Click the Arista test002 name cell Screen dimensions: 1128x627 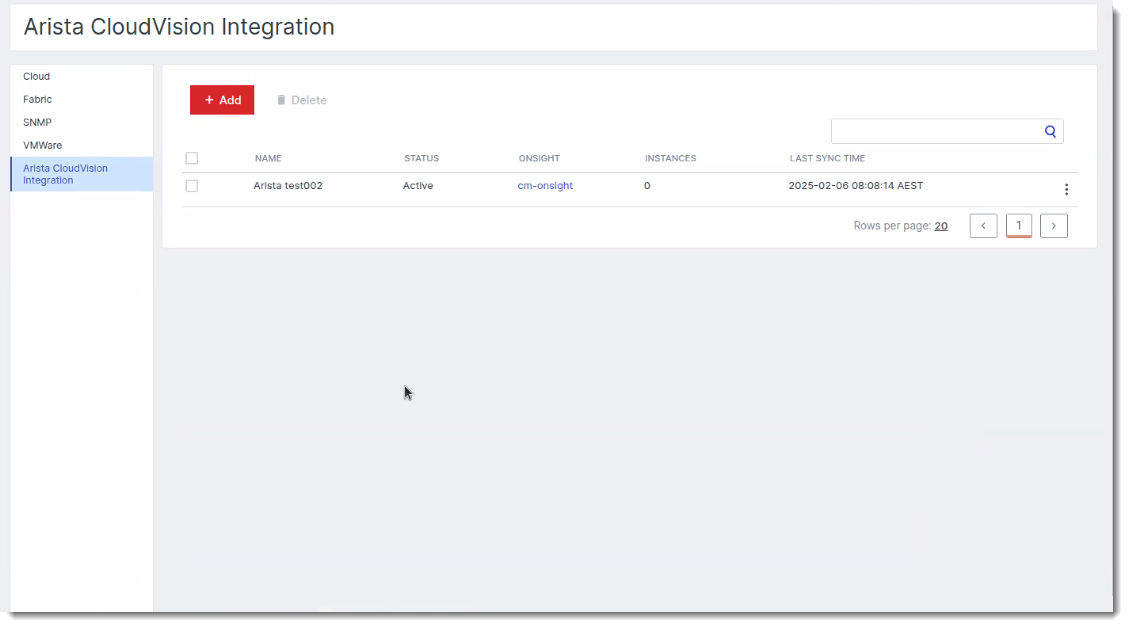point(288,186)
